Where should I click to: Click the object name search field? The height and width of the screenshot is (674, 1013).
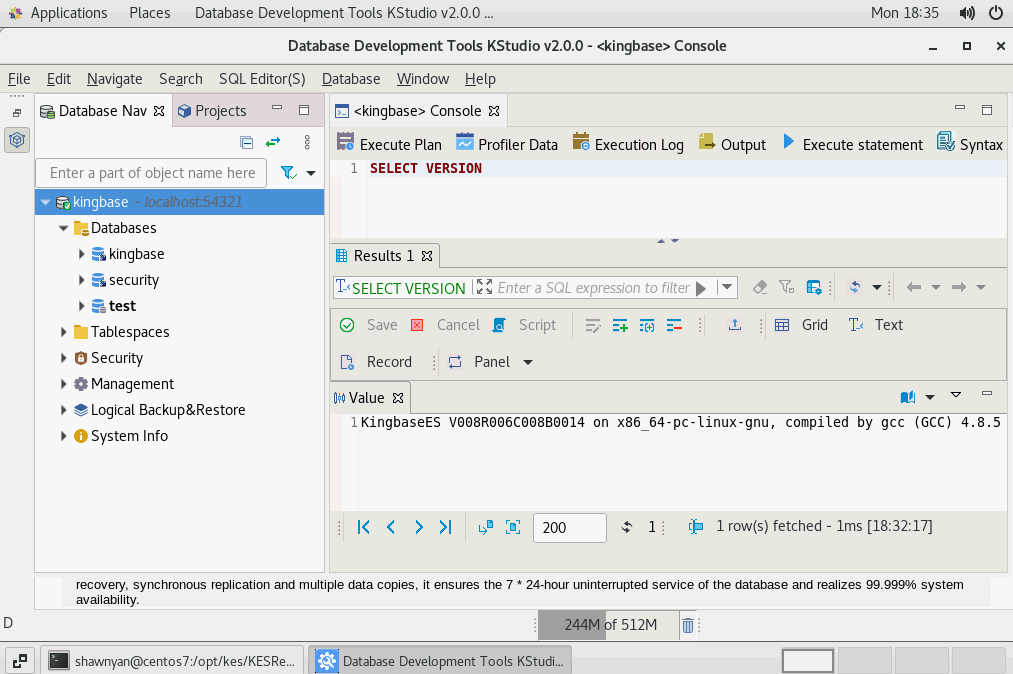[152, 173]
